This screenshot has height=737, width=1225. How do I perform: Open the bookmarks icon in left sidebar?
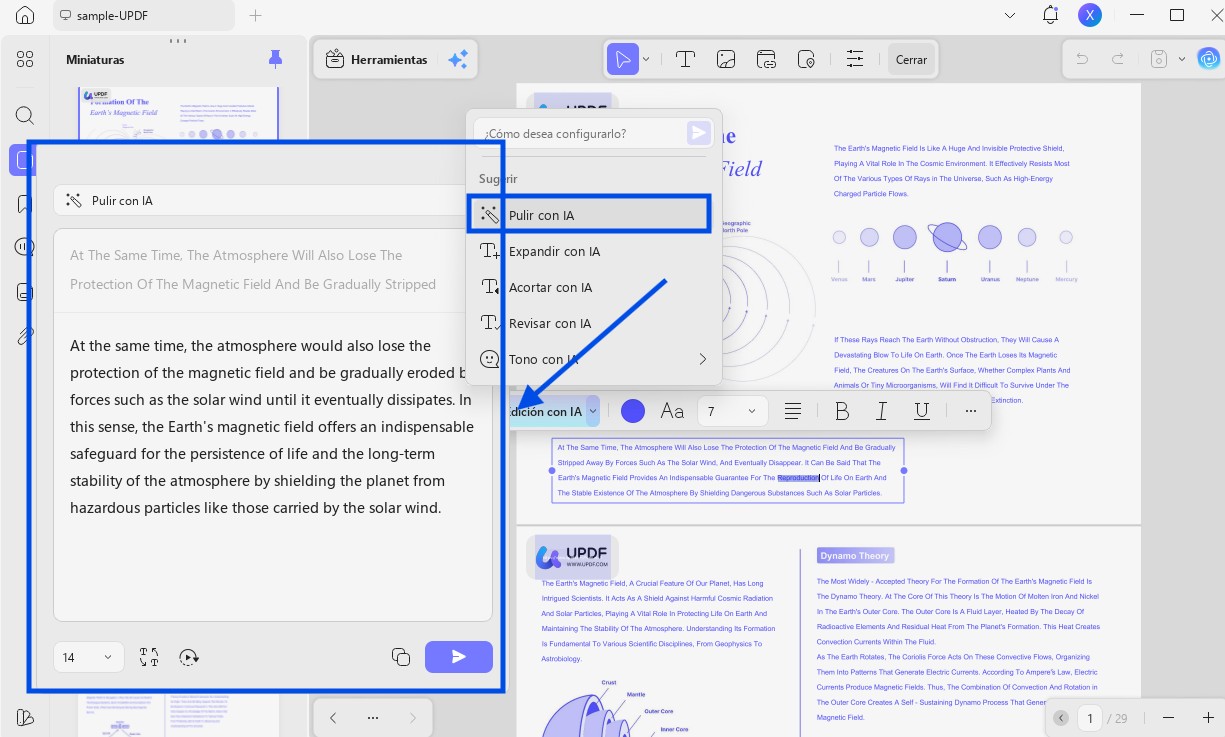click(25, 204)
